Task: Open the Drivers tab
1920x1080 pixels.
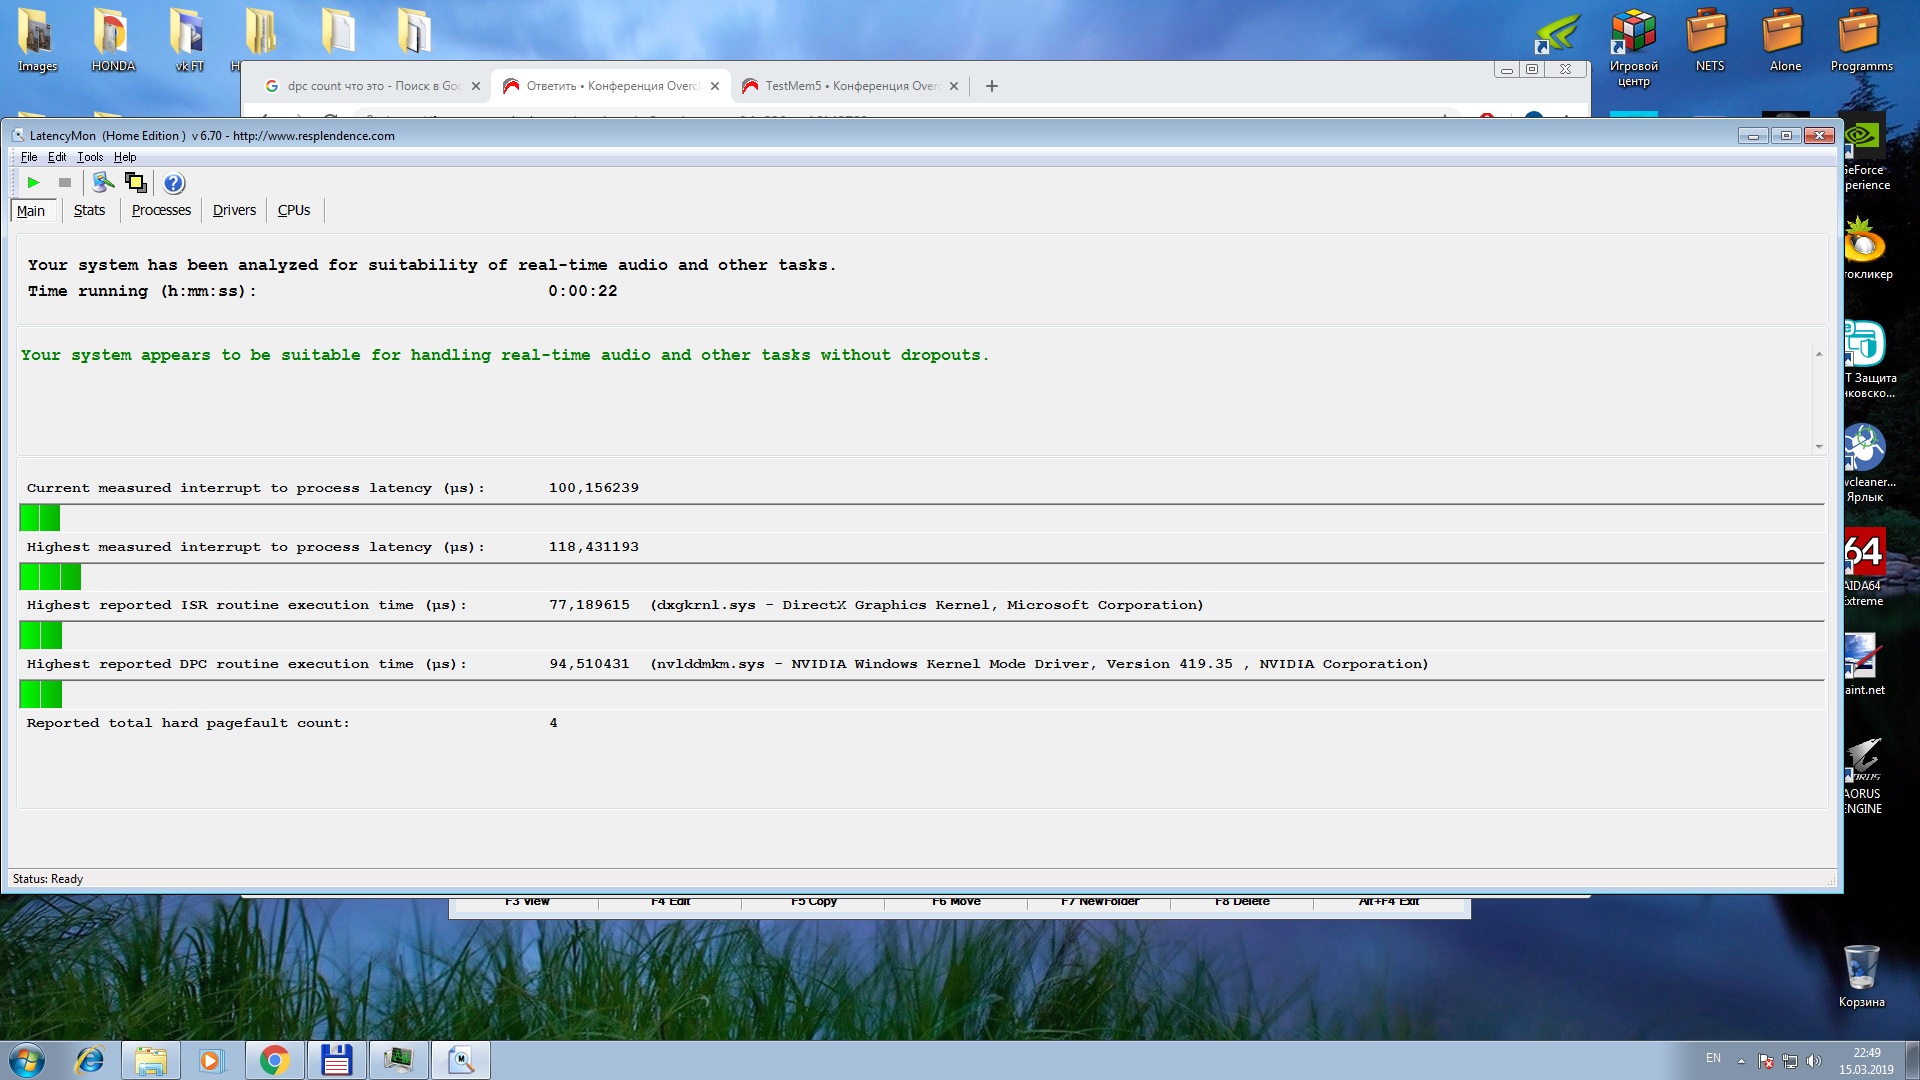Action: (x=234, y=210)
